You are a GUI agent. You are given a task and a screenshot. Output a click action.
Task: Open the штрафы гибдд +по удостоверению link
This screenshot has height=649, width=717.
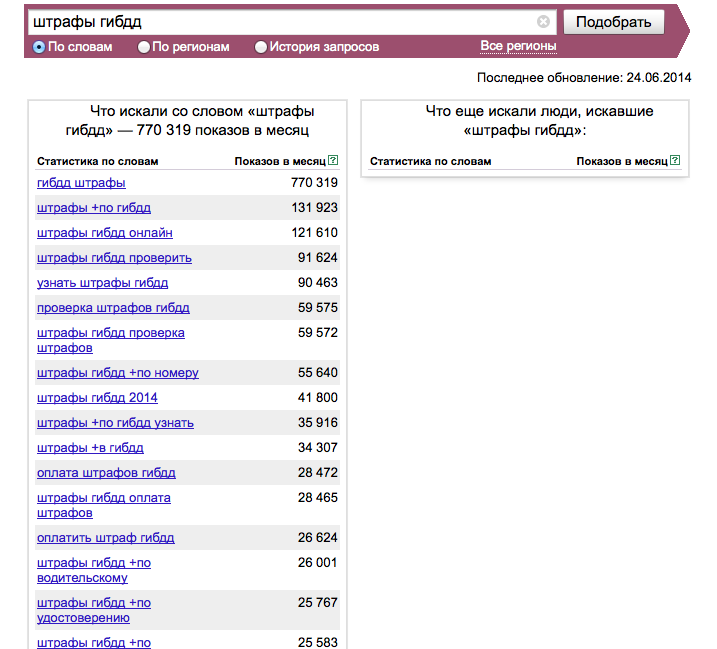point(94,610)
